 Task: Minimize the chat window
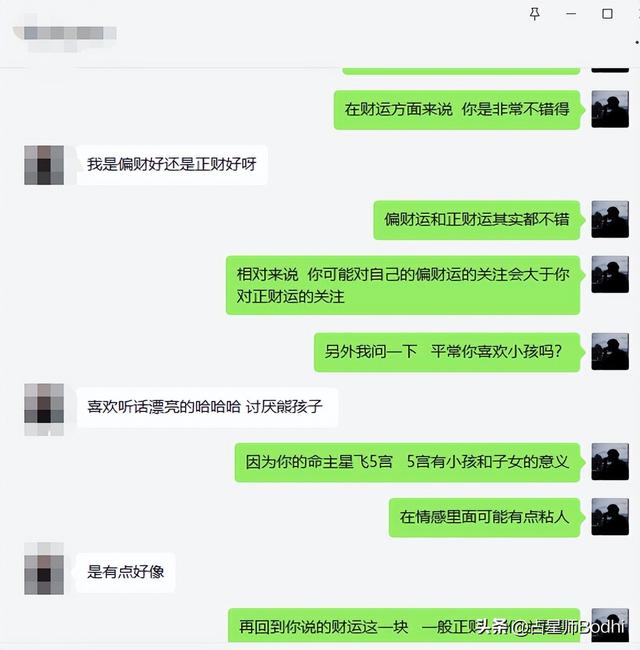pos(571,14)
